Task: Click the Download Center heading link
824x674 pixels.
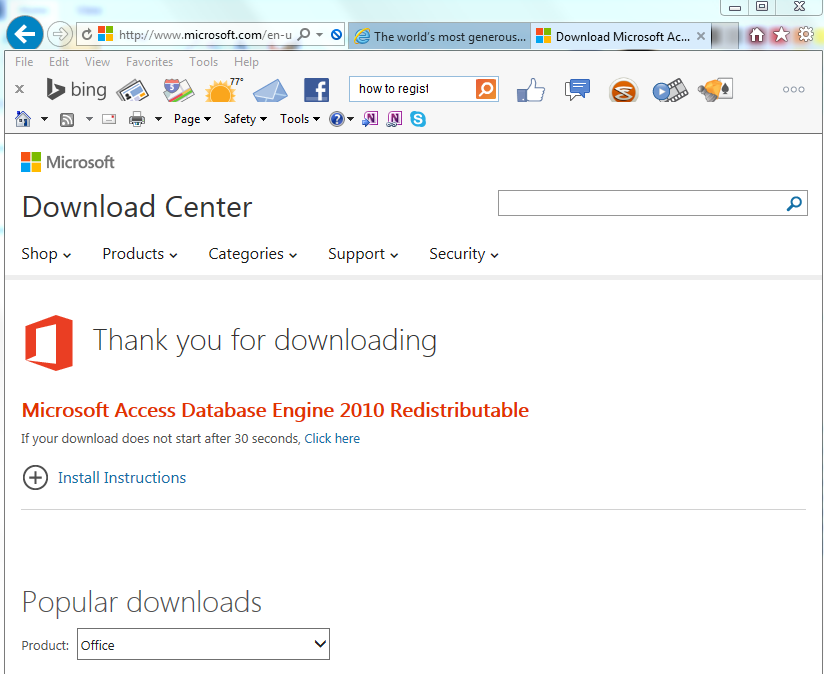Action: [137, 206]
